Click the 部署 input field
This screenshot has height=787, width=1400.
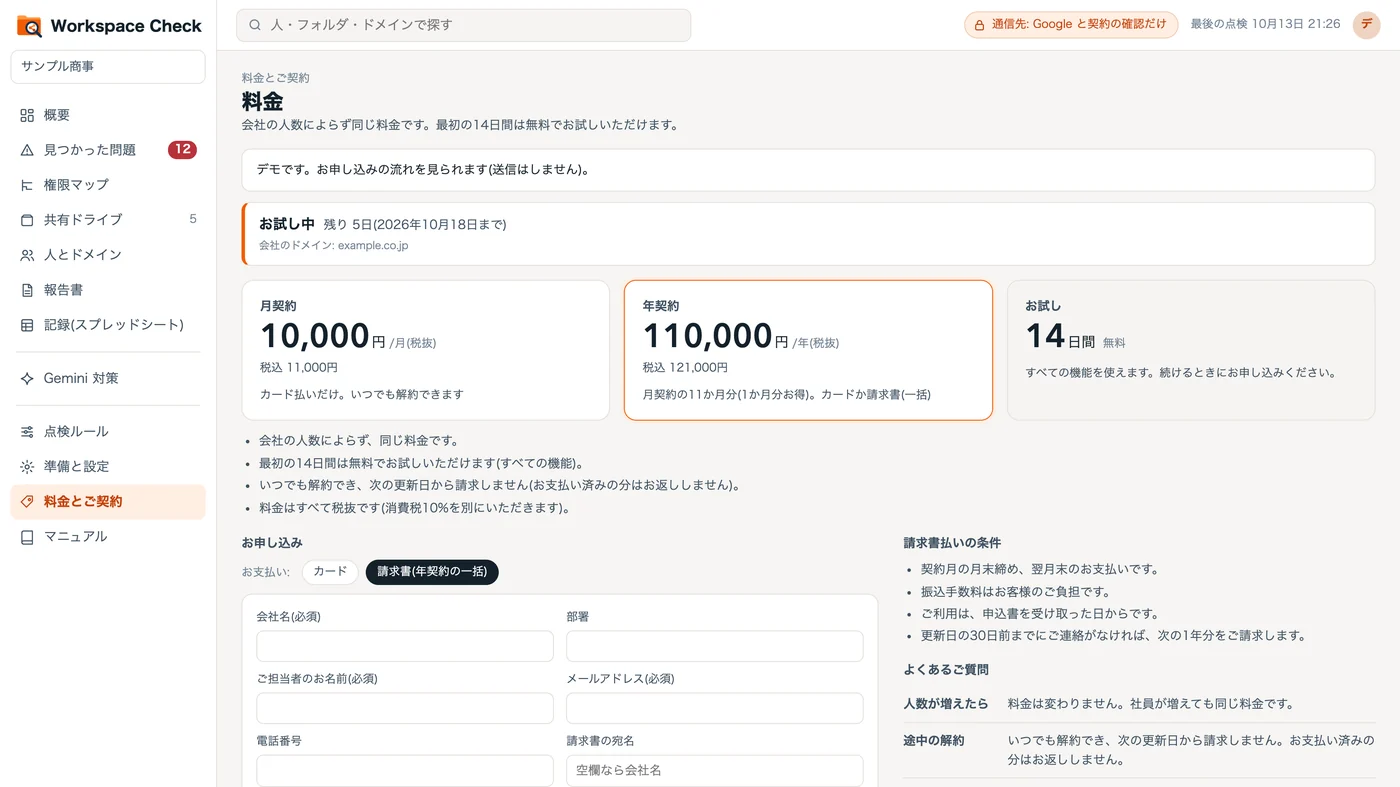coord(715,646)
